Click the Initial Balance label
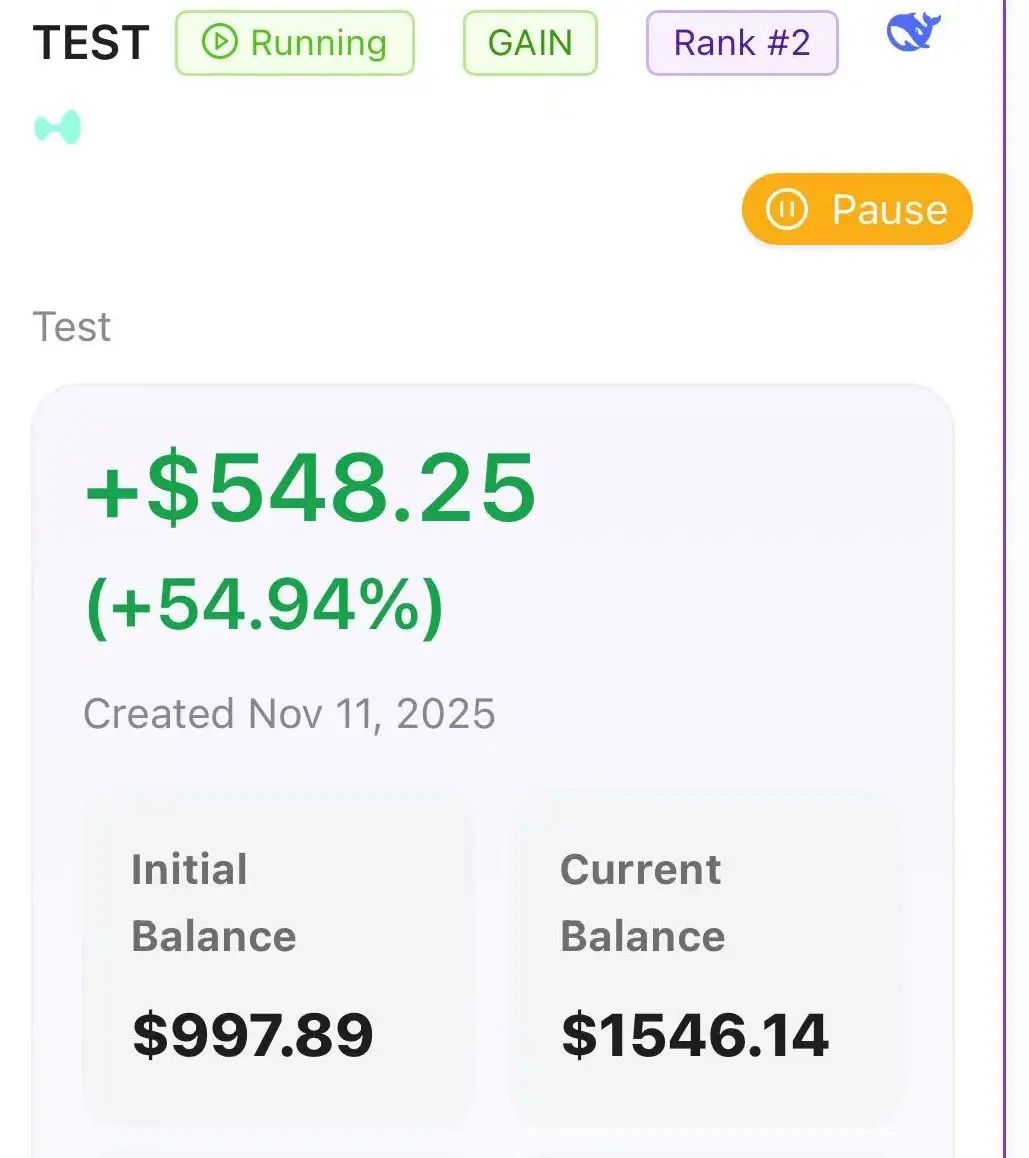 pyautogui.click(x=213, y=902)
